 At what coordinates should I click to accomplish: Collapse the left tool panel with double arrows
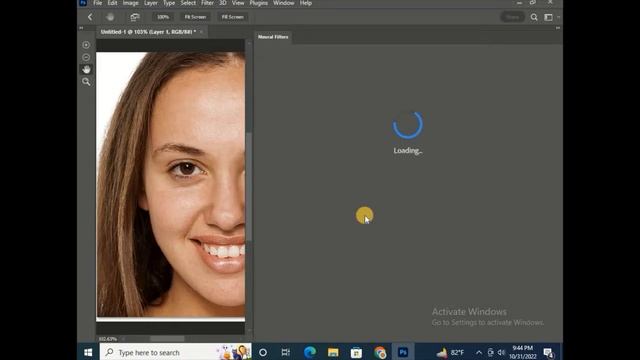pos(81,28)
